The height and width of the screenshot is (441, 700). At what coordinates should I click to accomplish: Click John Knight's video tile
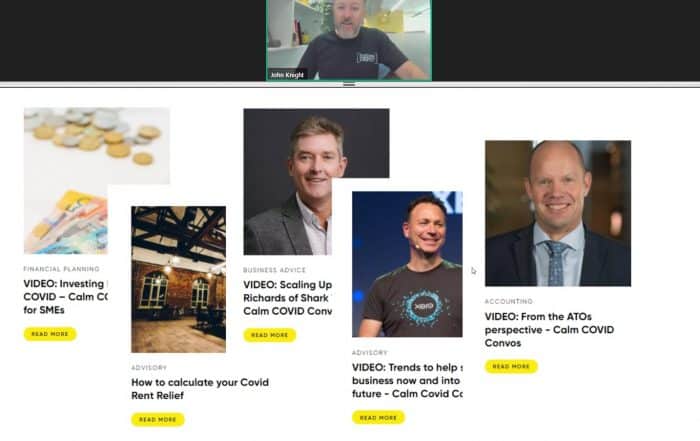[x=349, y=40]
